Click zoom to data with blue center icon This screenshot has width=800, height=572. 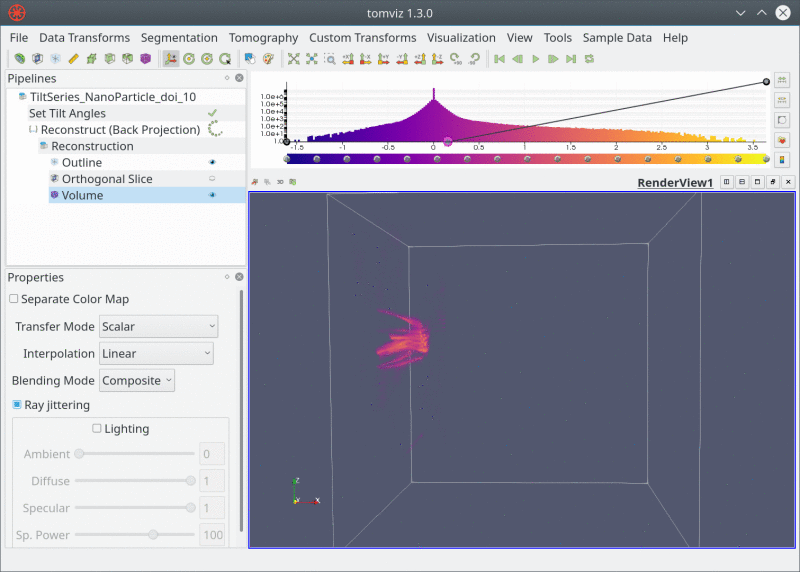tap(312, 59)
